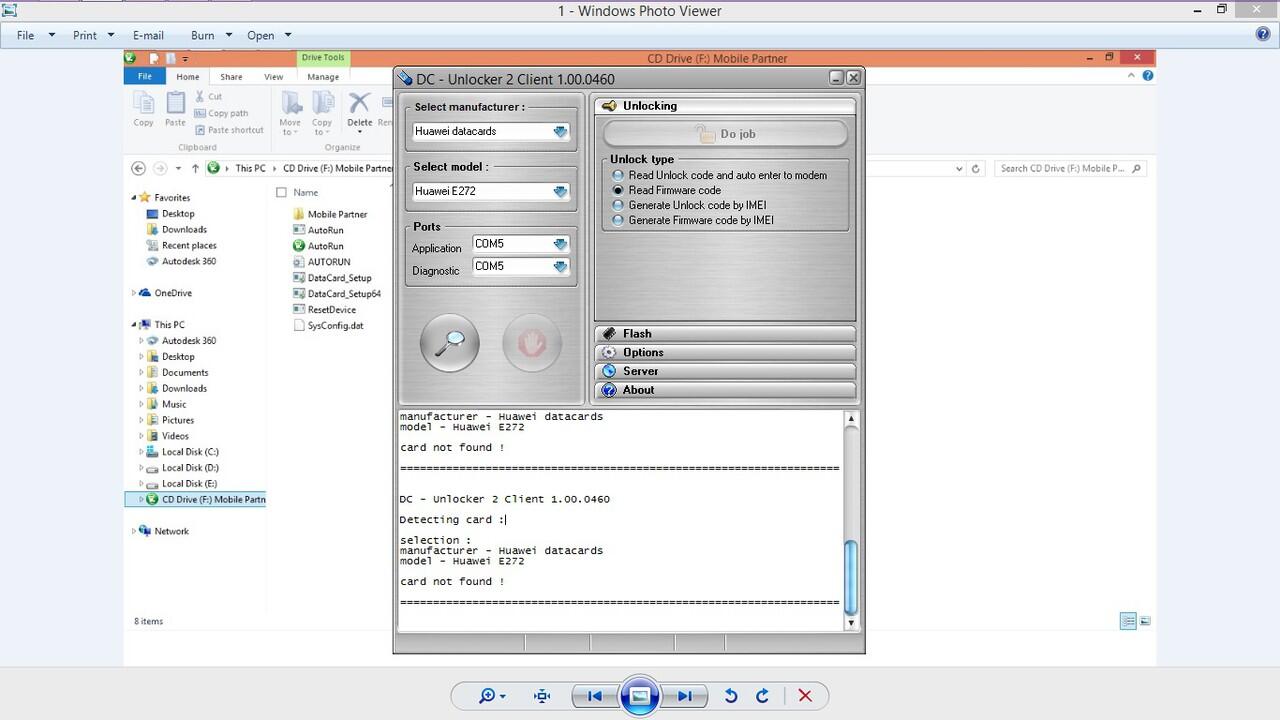This screenshot has width=1280, height=720.
Task: Go to previous photo
Action: (595, 696)
